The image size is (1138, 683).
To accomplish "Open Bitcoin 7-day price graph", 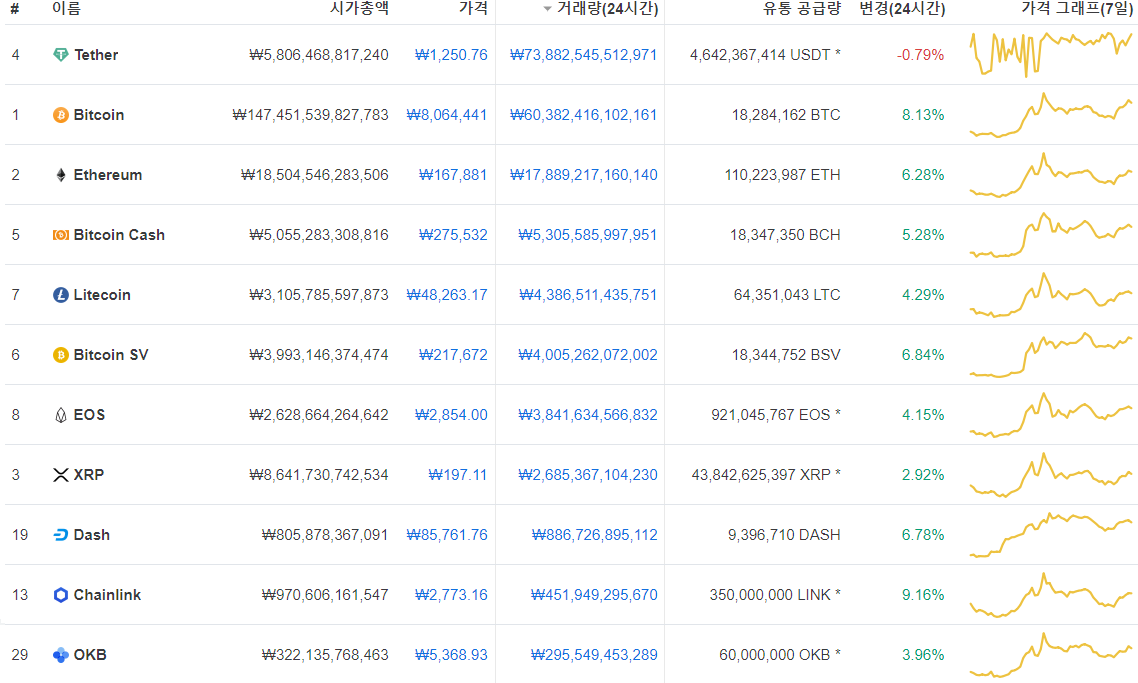I will (x=1051, y=115).
